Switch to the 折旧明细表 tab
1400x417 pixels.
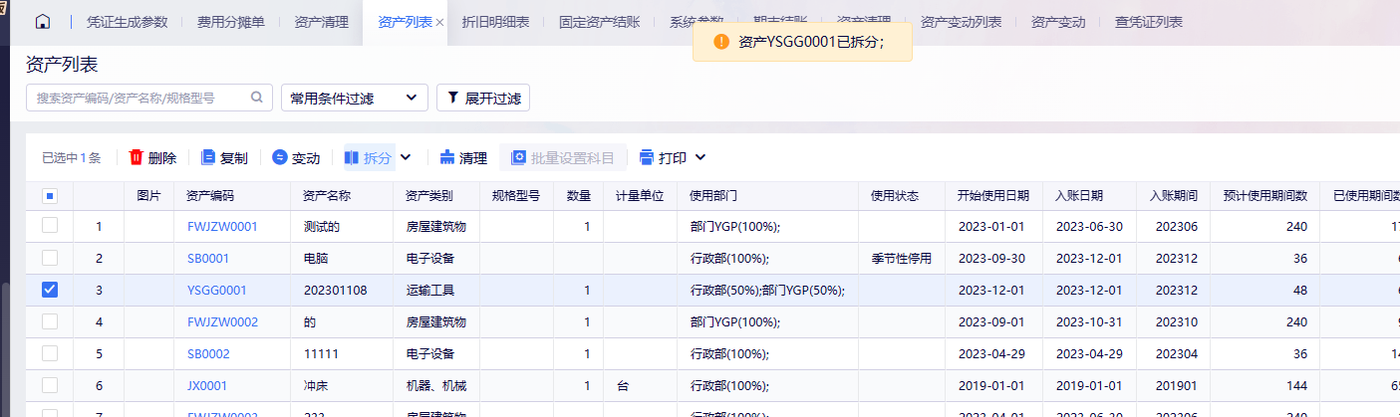point(495,21)
